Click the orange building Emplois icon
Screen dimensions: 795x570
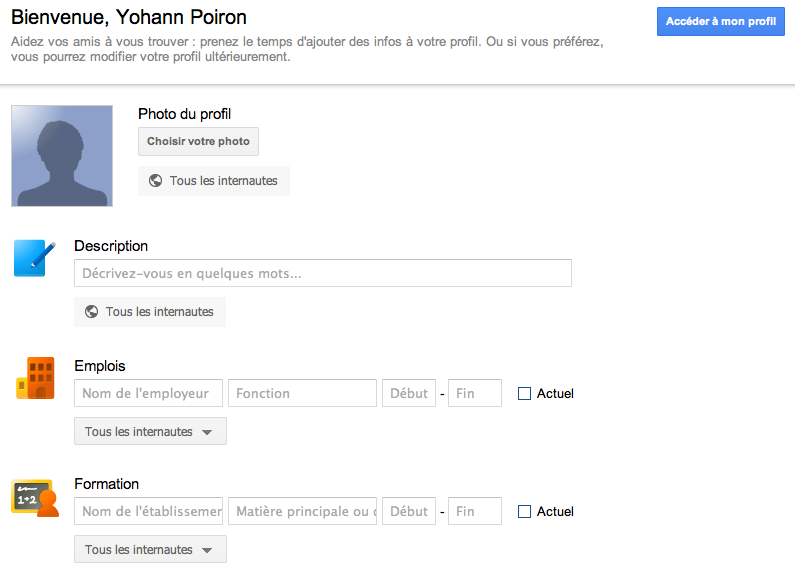36,378
